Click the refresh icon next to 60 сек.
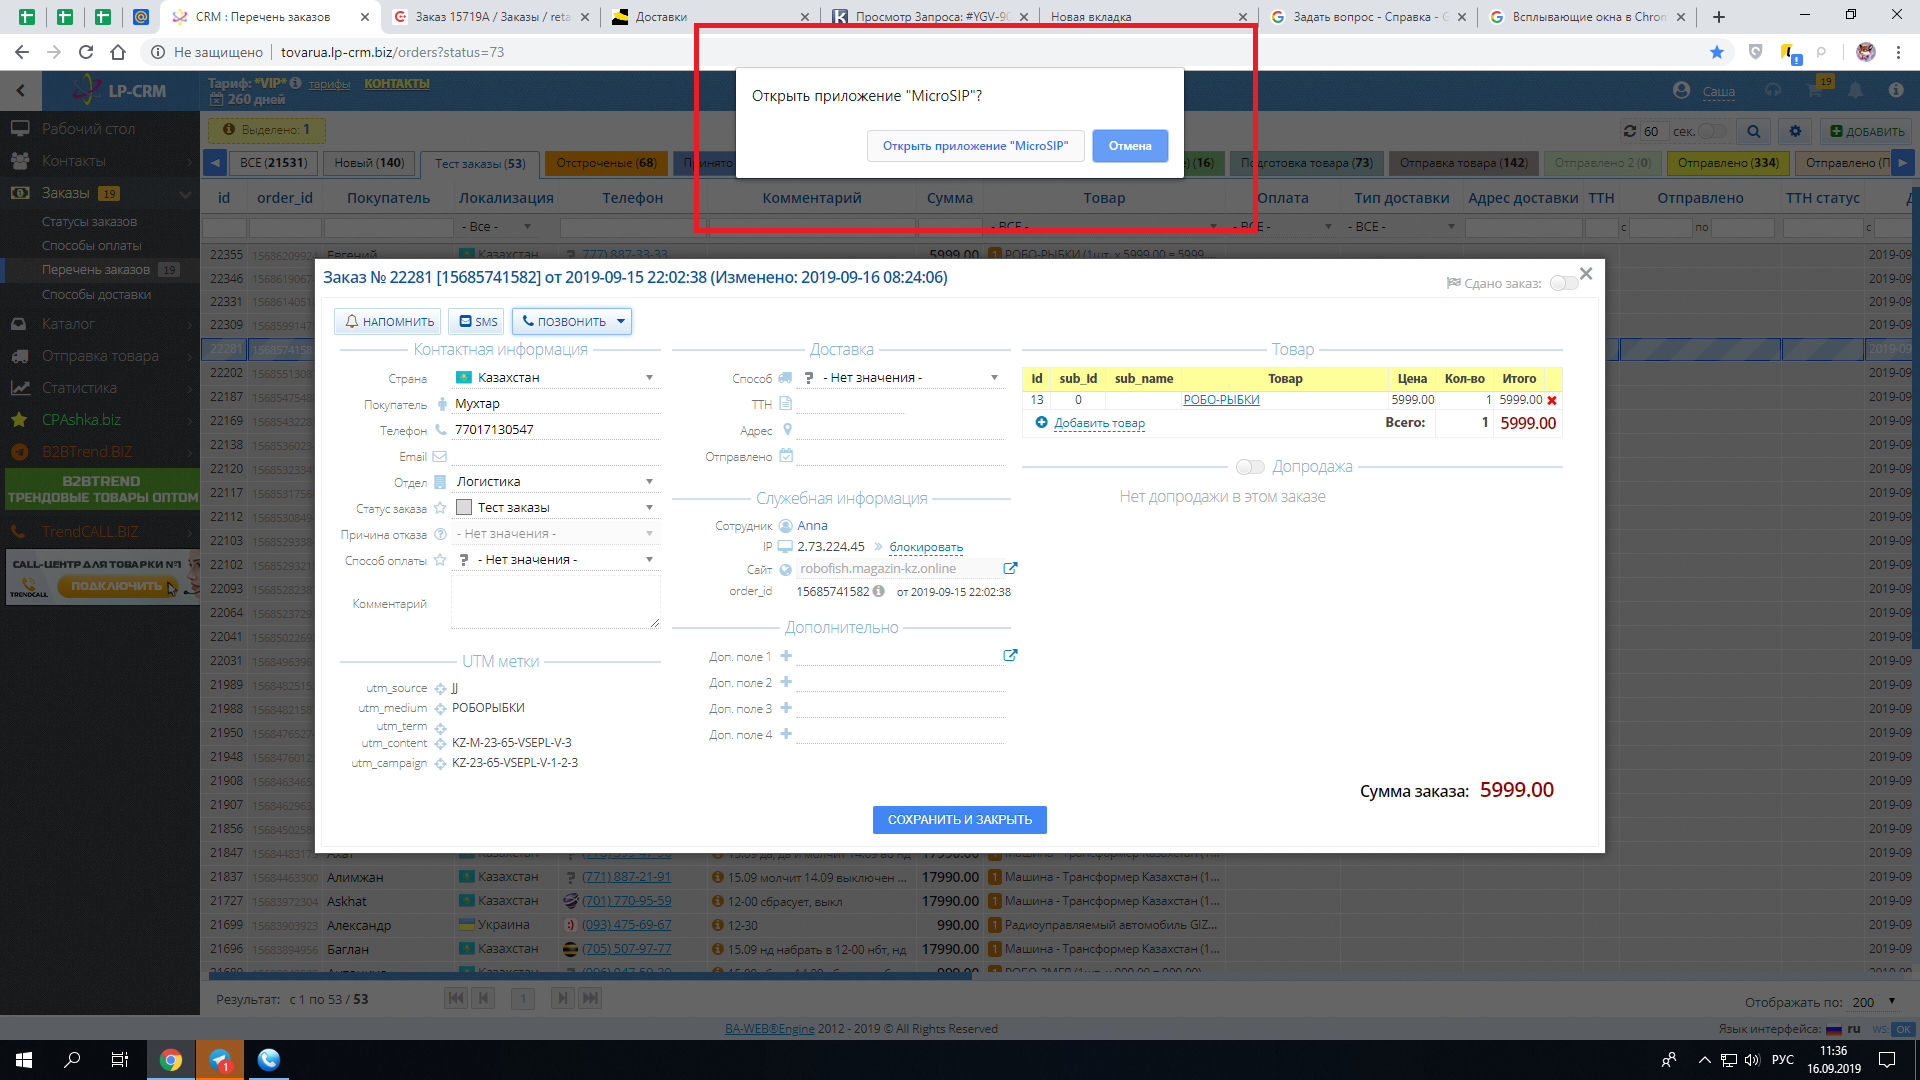 click(1630, 131)
